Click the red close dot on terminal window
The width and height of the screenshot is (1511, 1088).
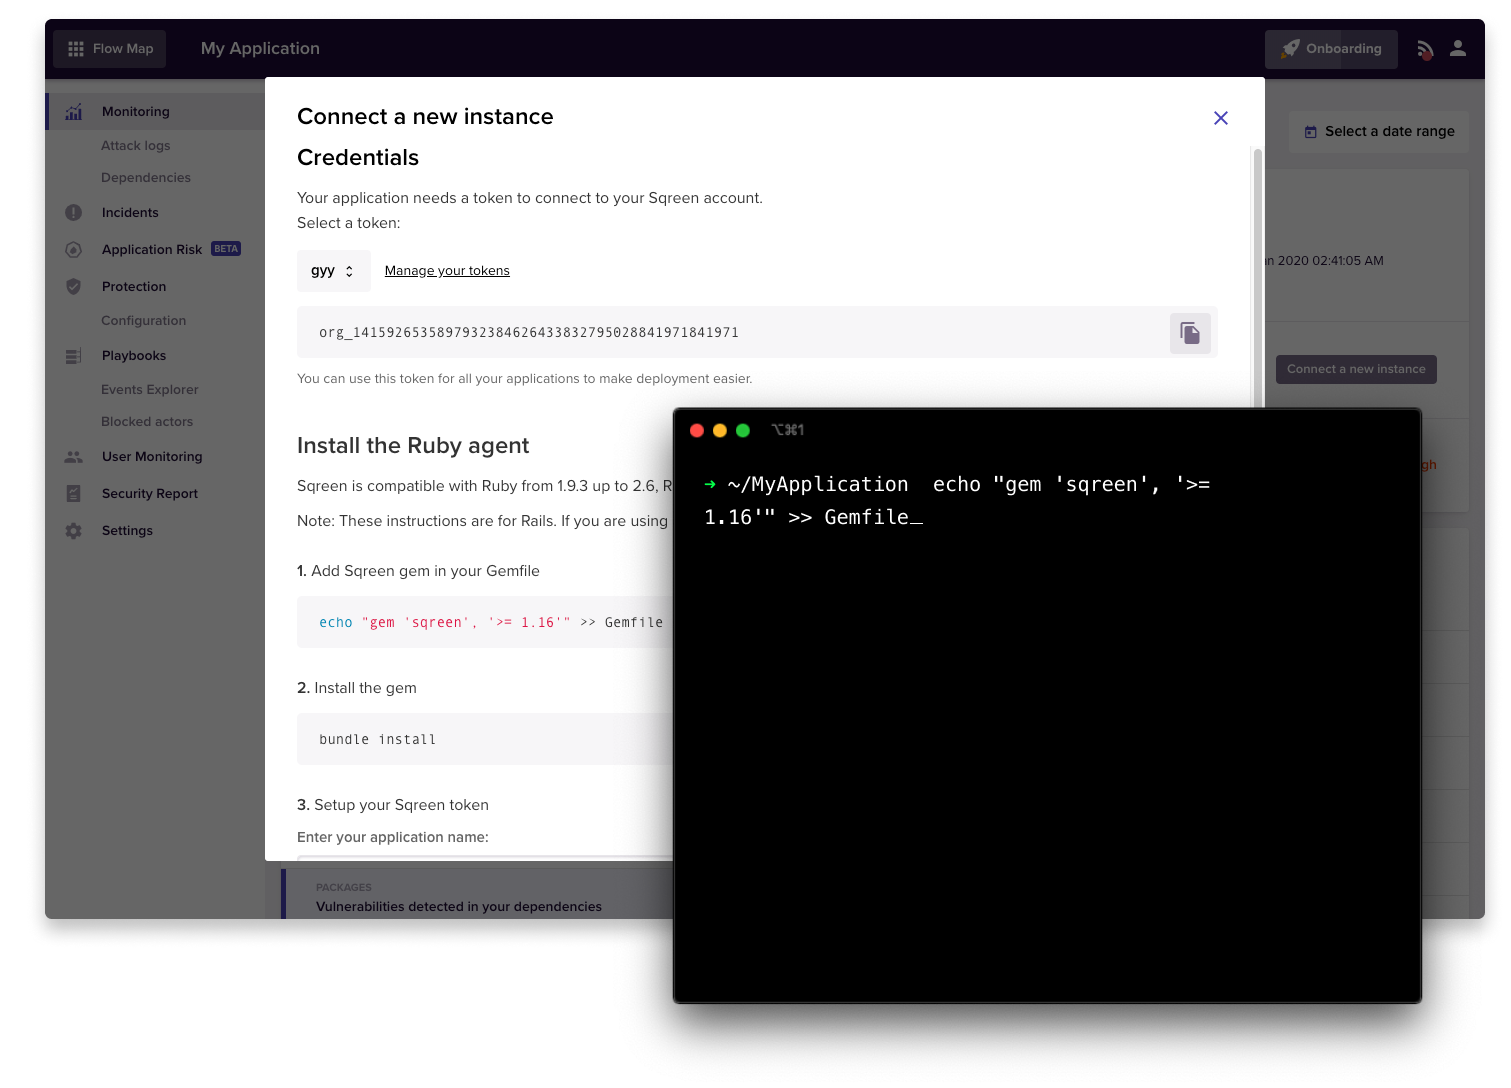tap(697, 431)
